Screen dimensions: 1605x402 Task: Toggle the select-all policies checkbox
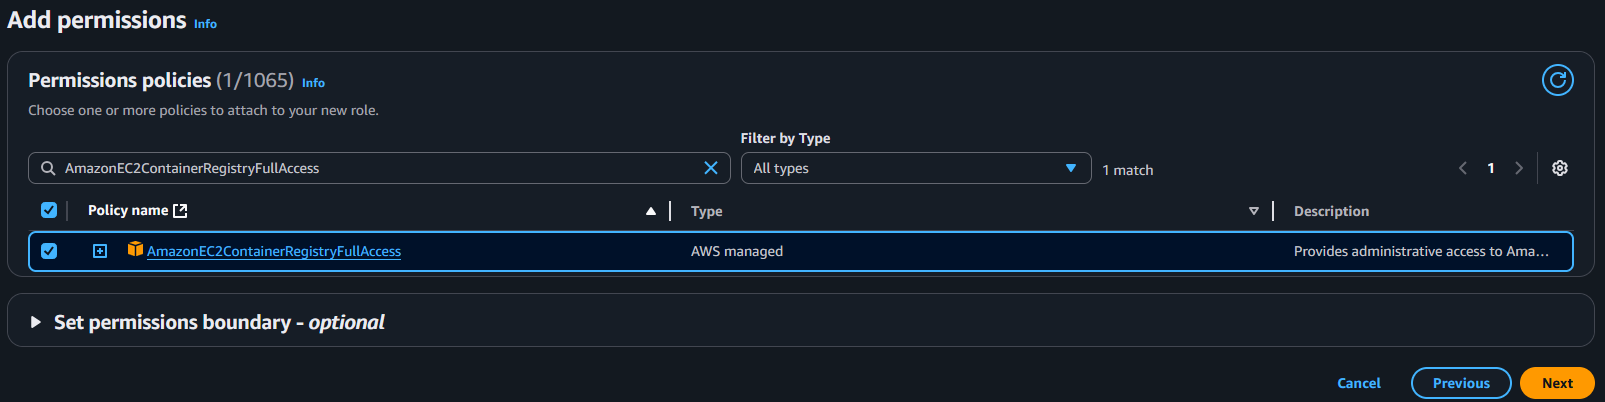coord(48,210)
